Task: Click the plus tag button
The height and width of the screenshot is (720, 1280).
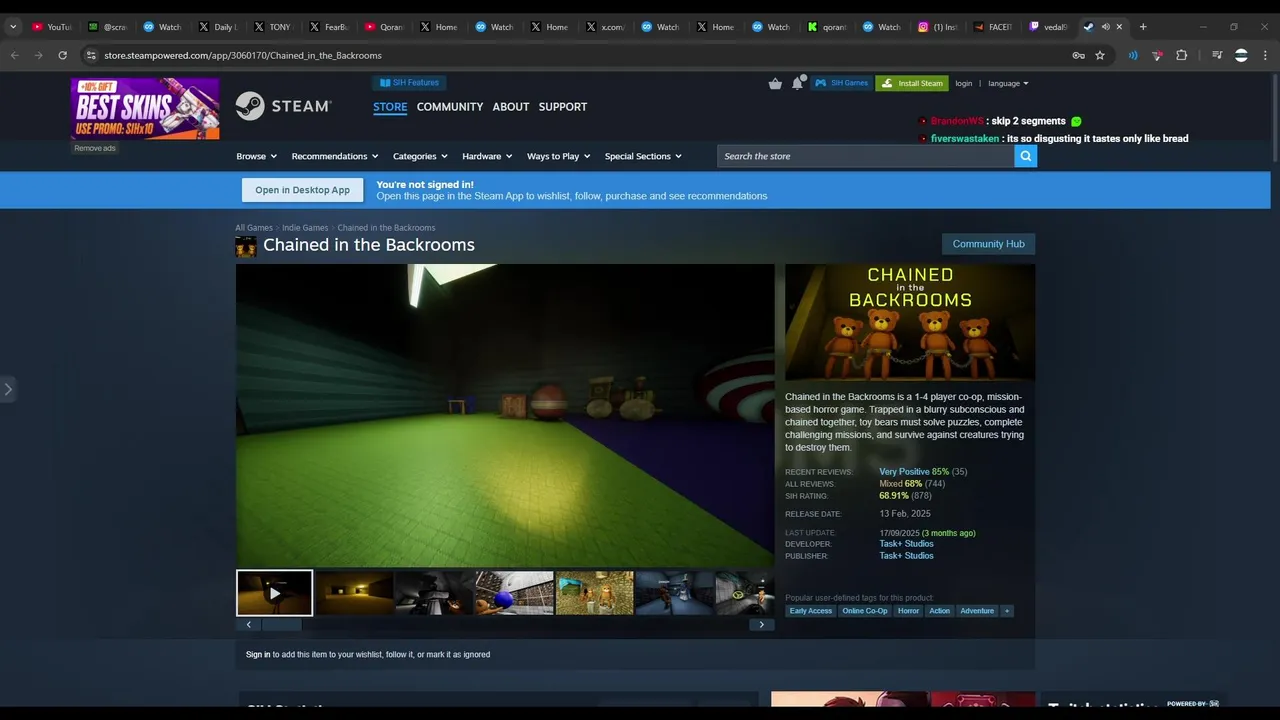Action: [x=1007, y=611]
